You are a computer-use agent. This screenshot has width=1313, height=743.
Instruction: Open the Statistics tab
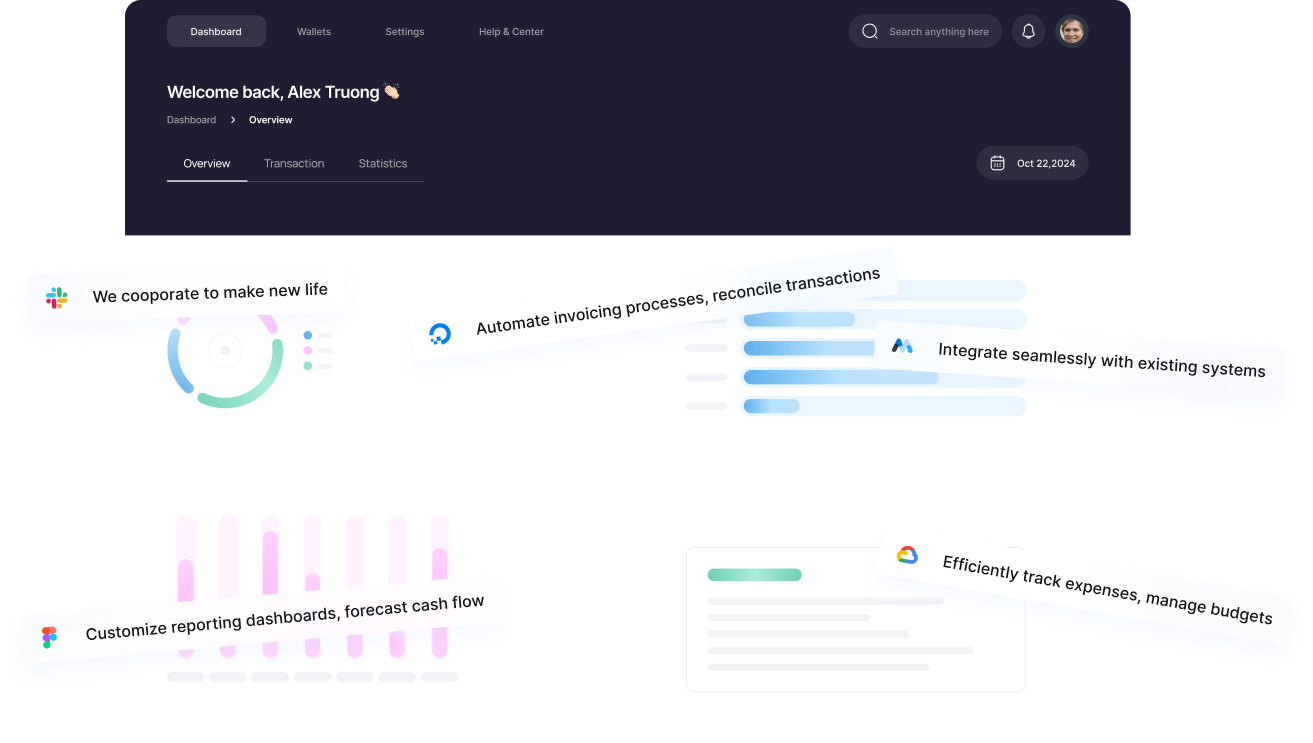pos(382,163)
